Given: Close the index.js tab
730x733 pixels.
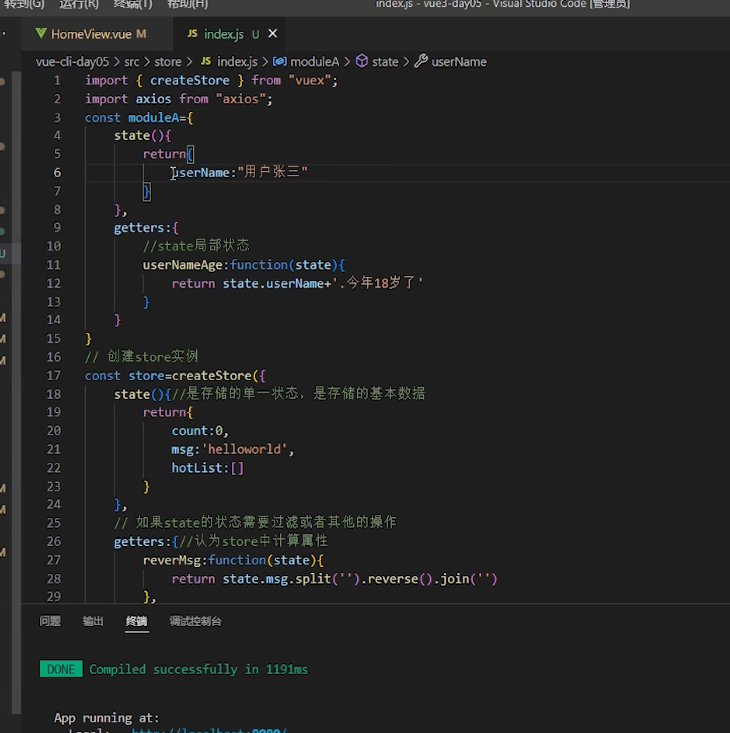Looking at the screenshot, I should [272, 34].
